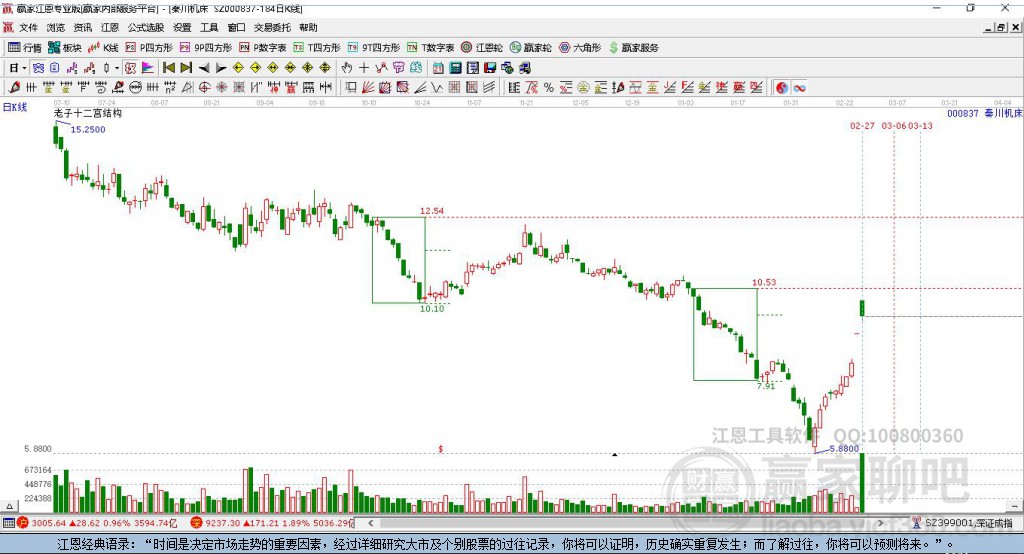
Task: Open 赢家服务 with dollar sign
Action: [x=633, y=48]
